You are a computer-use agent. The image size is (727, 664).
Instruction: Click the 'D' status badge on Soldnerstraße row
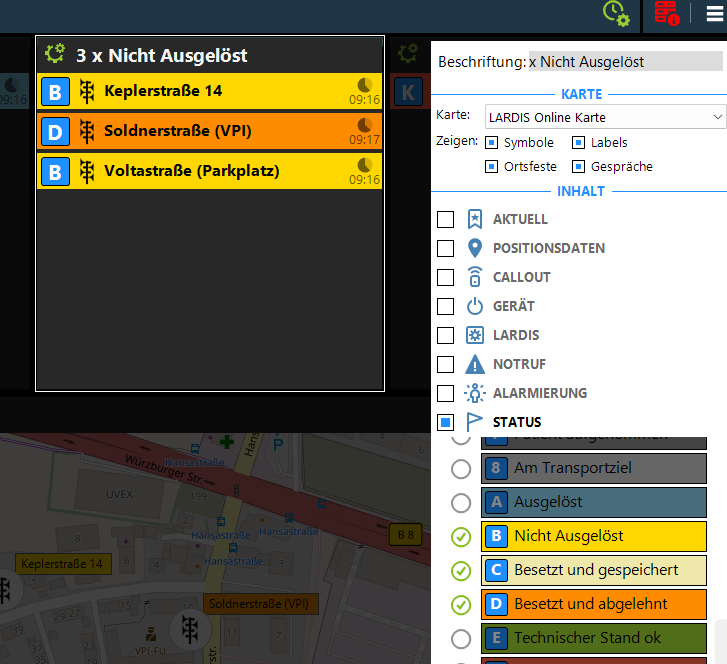(x=55, y=131)
